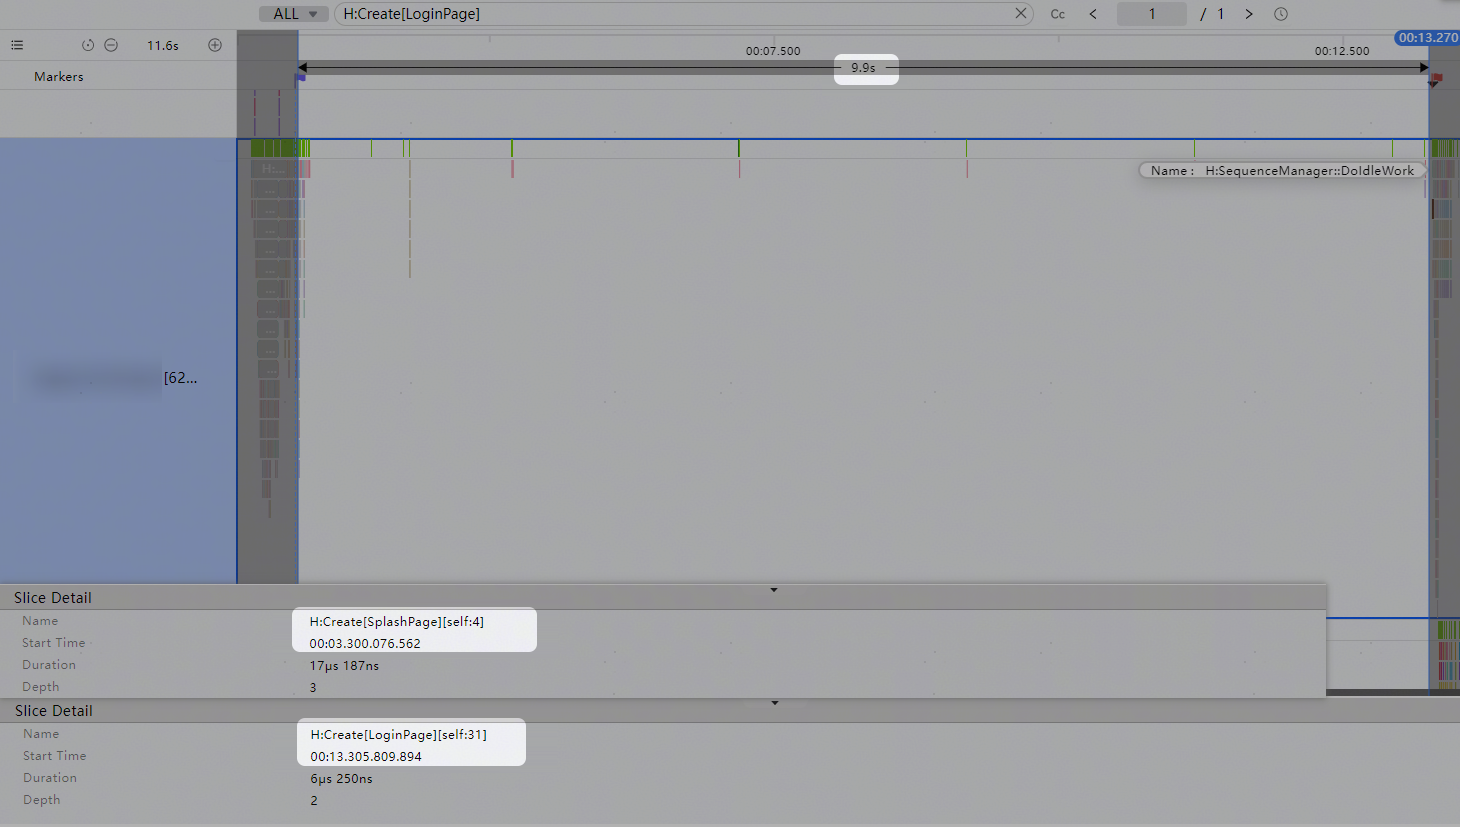Select the blue start flag marker
Screen dimensions: 1460x827
pyautogui.click(x=300, y=77)
